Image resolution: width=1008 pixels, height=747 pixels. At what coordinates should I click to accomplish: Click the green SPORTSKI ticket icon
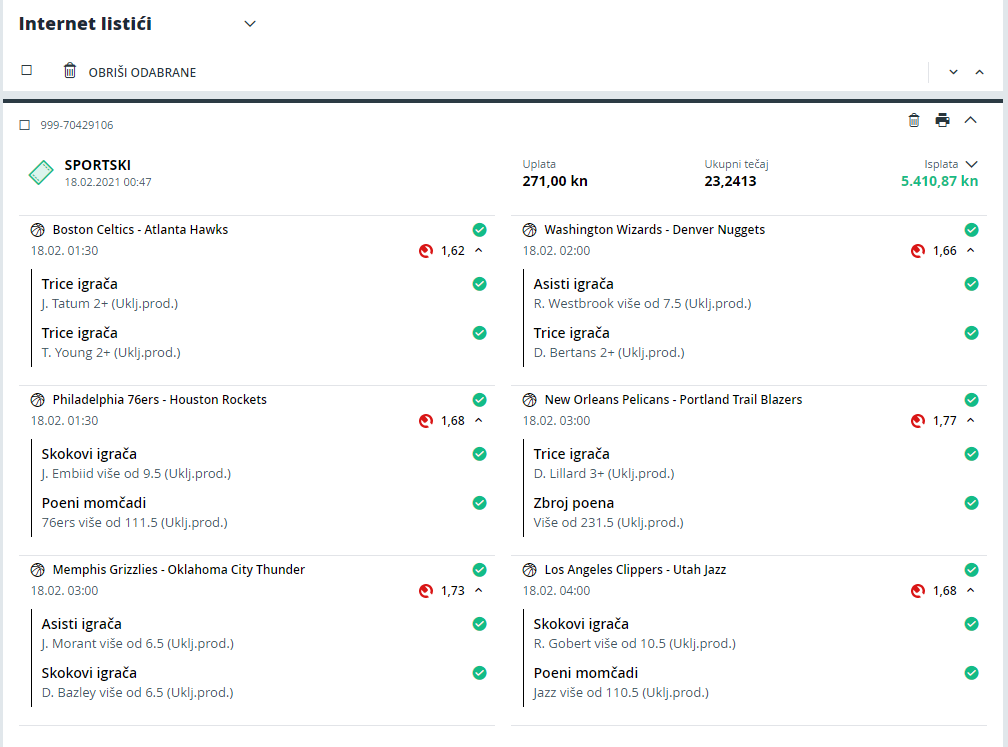click(x=41, y=172)
